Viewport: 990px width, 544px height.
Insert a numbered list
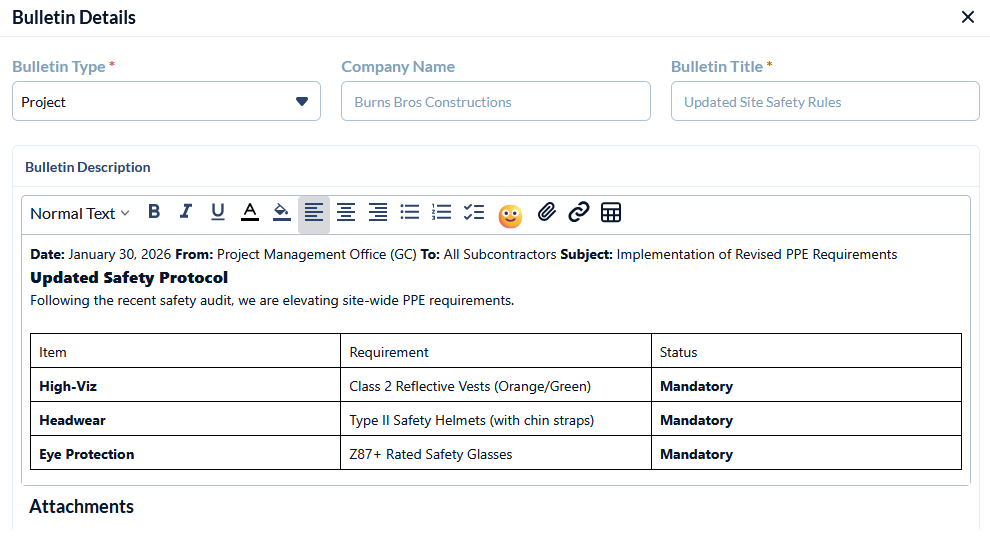(x=442, y=212)
